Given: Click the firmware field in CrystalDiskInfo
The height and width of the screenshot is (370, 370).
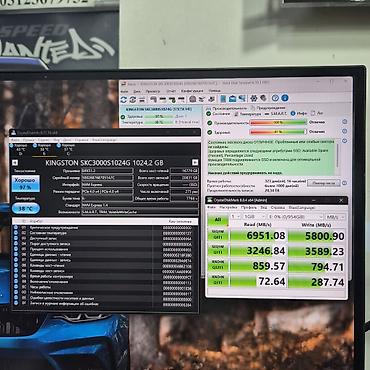Looking at the screenshot, I should click(x=107, y=171).
